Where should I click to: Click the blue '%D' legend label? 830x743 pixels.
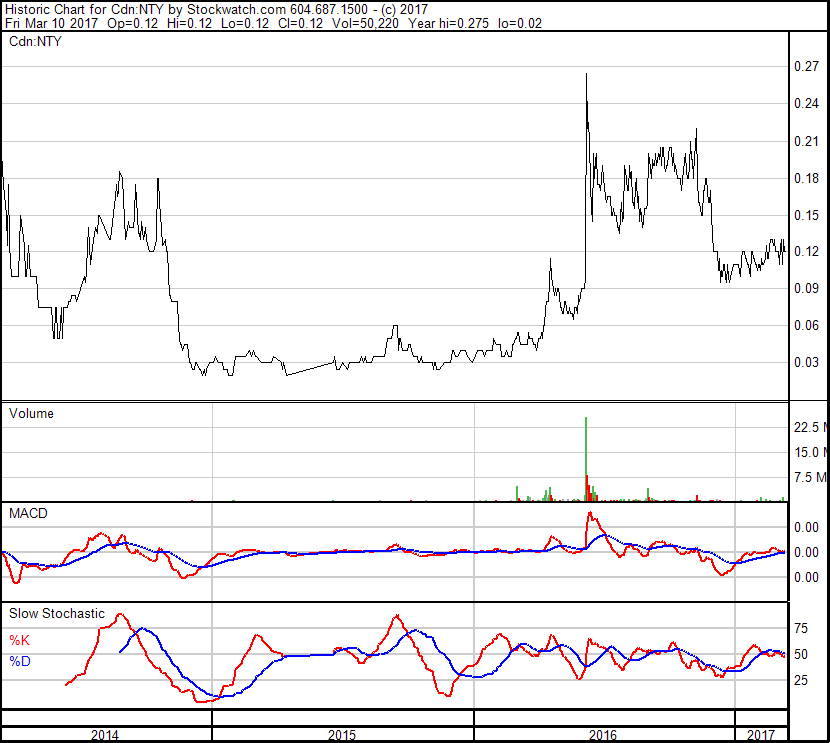20,661
